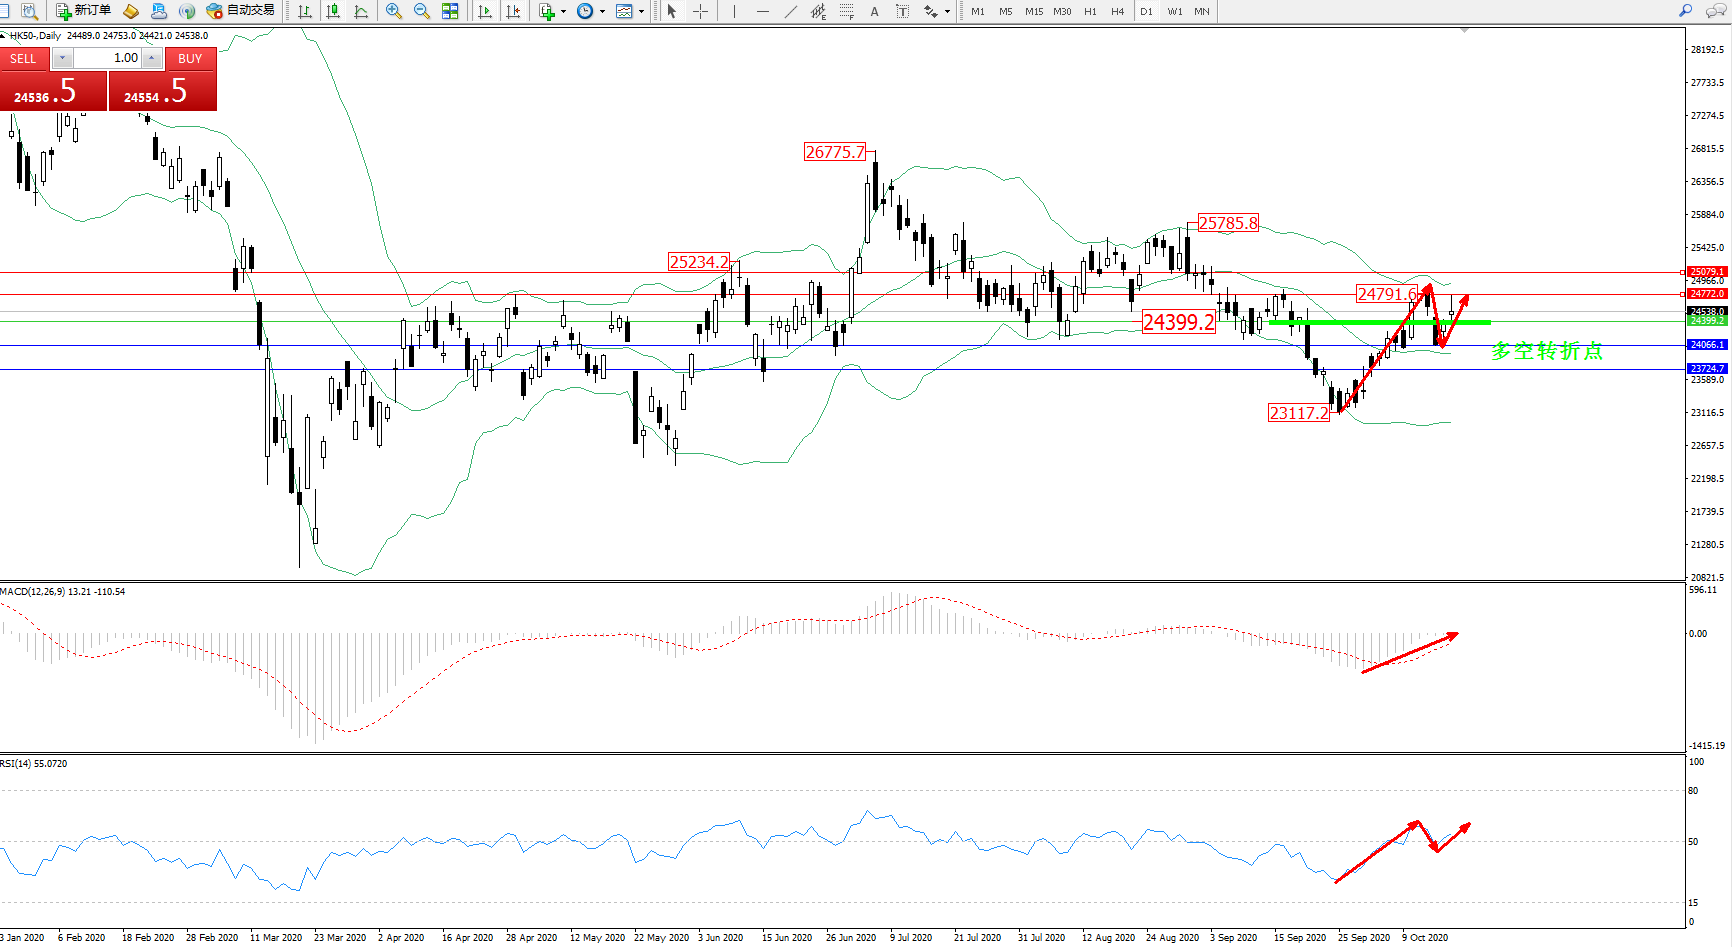Viewport: 1732px width, 947px height.
Task: Enable chart auto scroll
Action: (485, 11)
